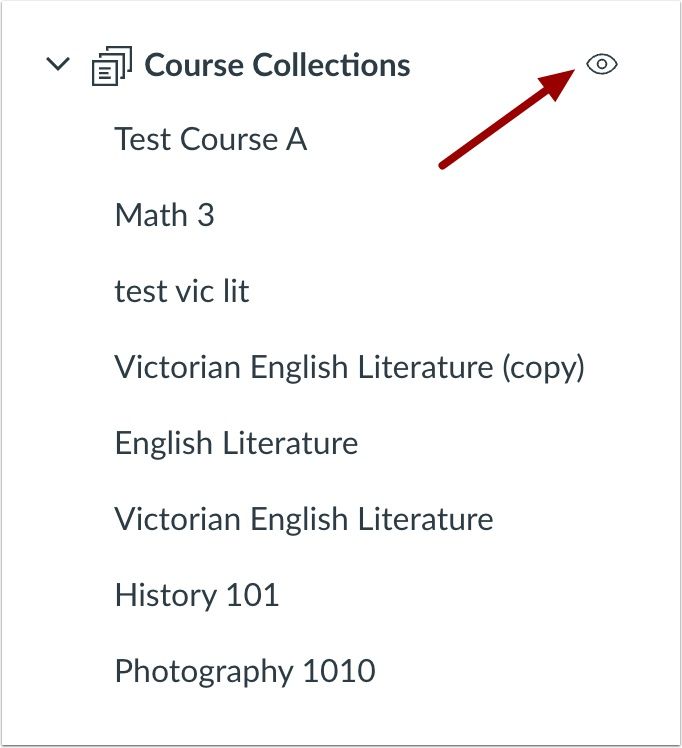Viewport: 682px width, 748px height.
Task: Open the History 101 course
Action: [x=196, y=595]
